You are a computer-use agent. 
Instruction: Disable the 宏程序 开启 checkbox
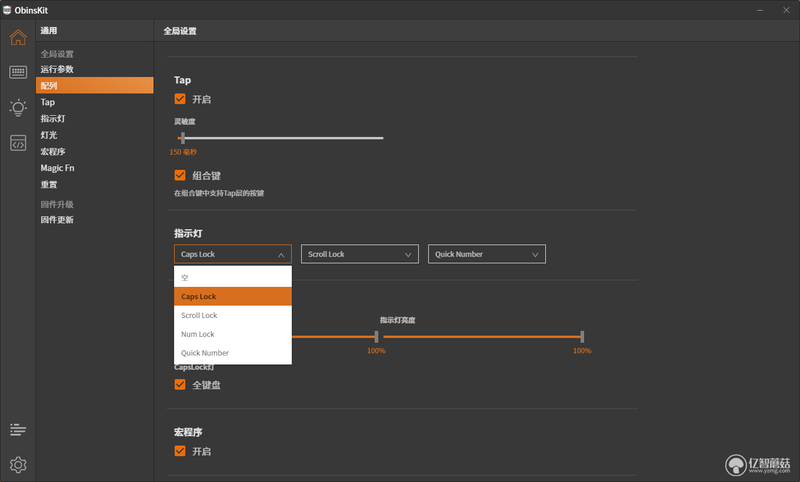[x=180, y=451]
